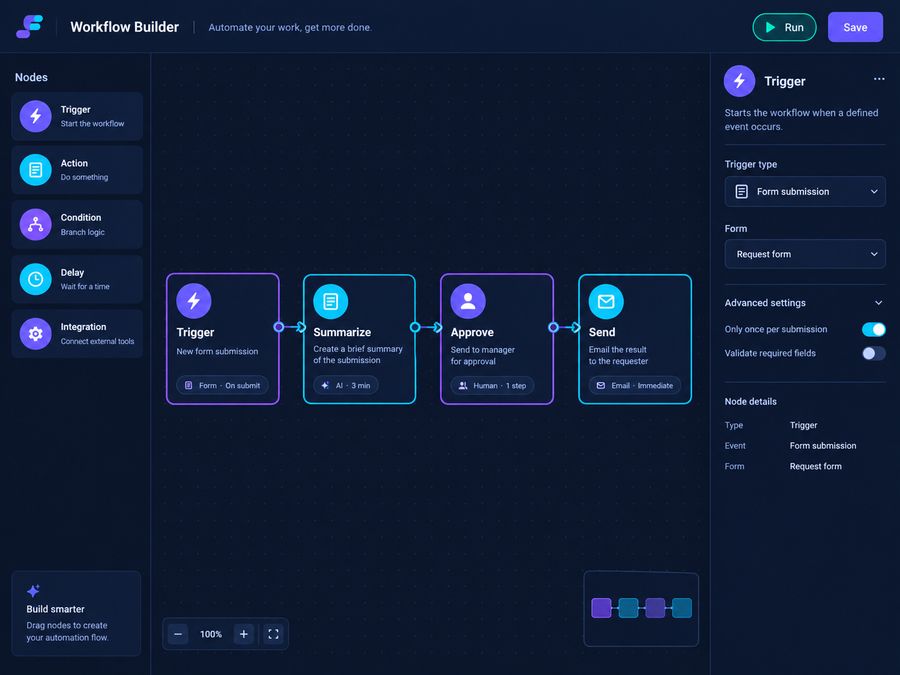Click the Save button
900x675 pixels.
(x=855, y=27)
